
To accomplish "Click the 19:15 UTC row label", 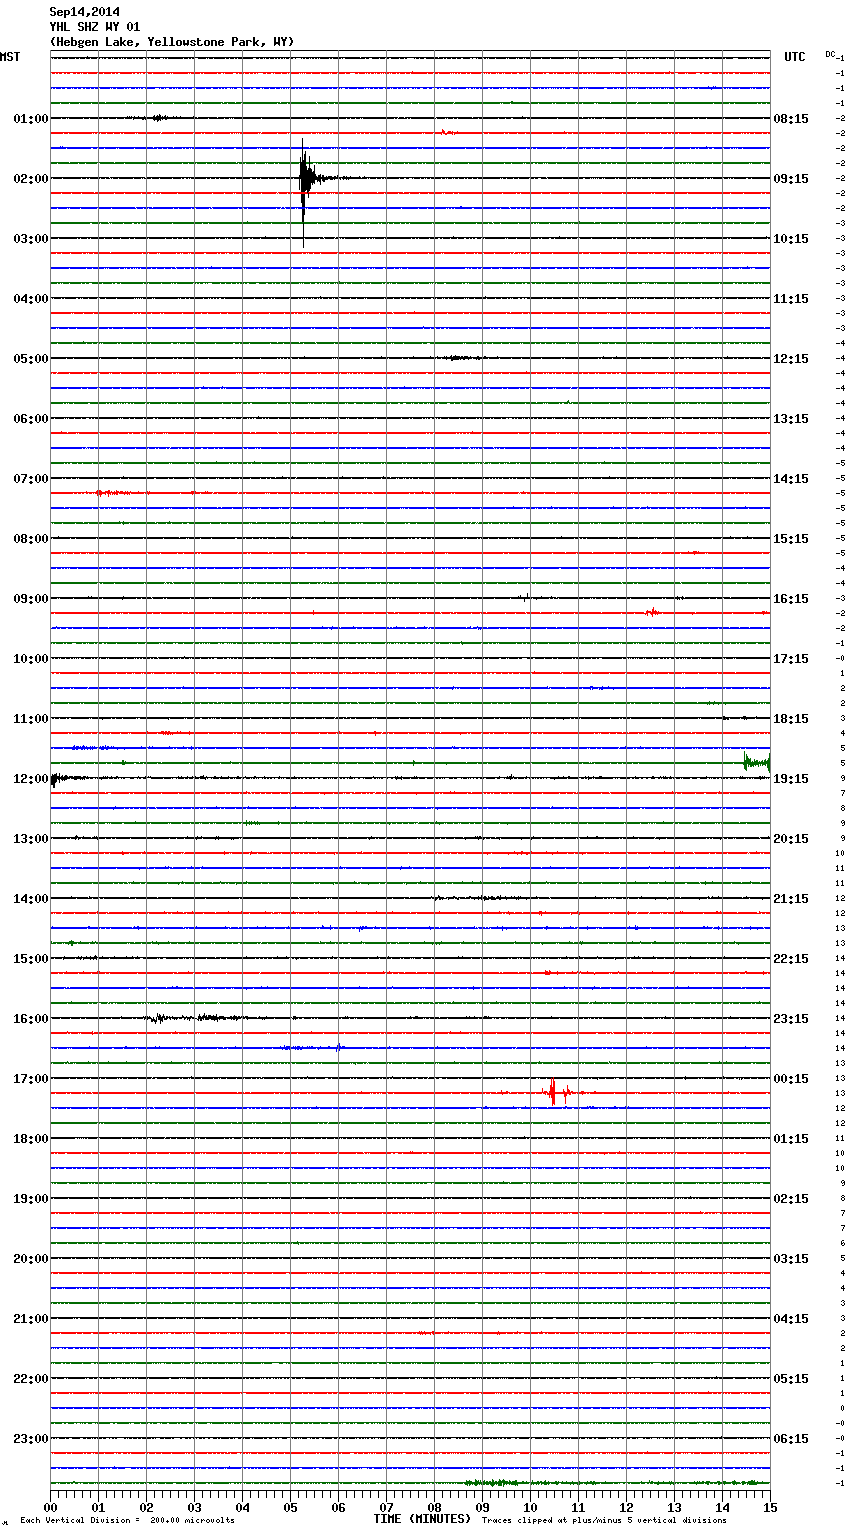I will [x=791, y=779].
